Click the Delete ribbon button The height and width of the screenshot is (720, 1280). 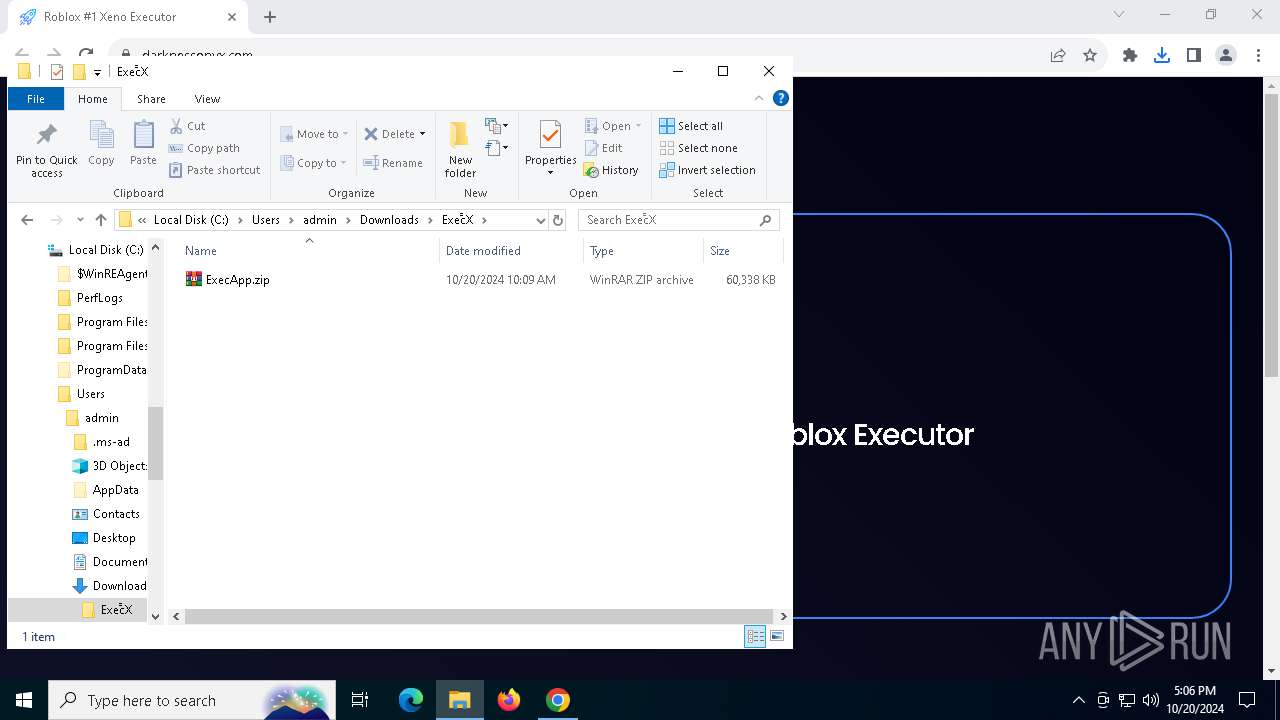coord(394,134)
